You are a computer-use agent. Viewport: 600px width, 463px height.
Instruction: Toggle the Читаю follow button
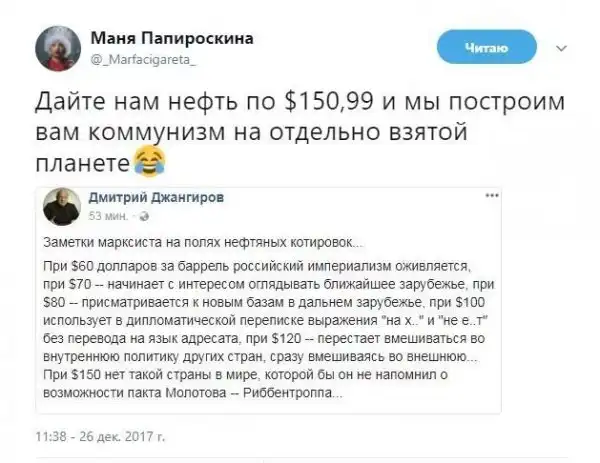[x=487, y=47]
